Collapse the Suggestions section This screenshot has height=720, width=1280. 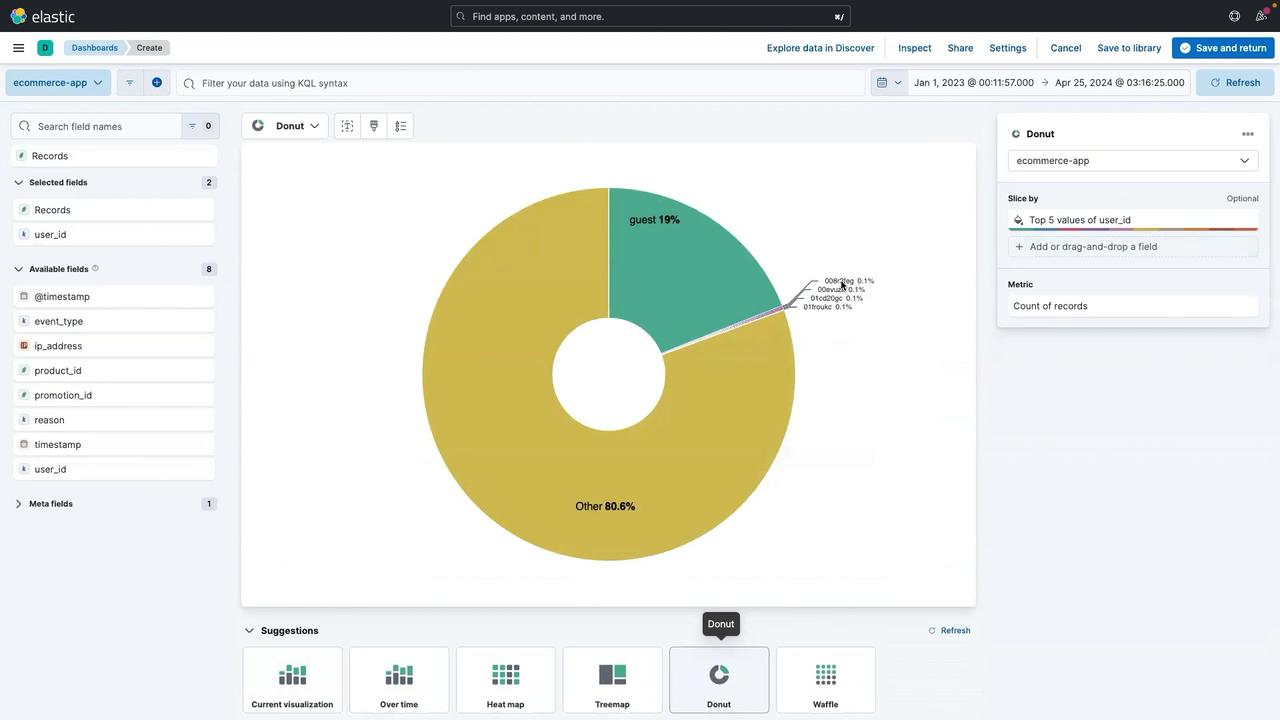(x=250, y=631)
